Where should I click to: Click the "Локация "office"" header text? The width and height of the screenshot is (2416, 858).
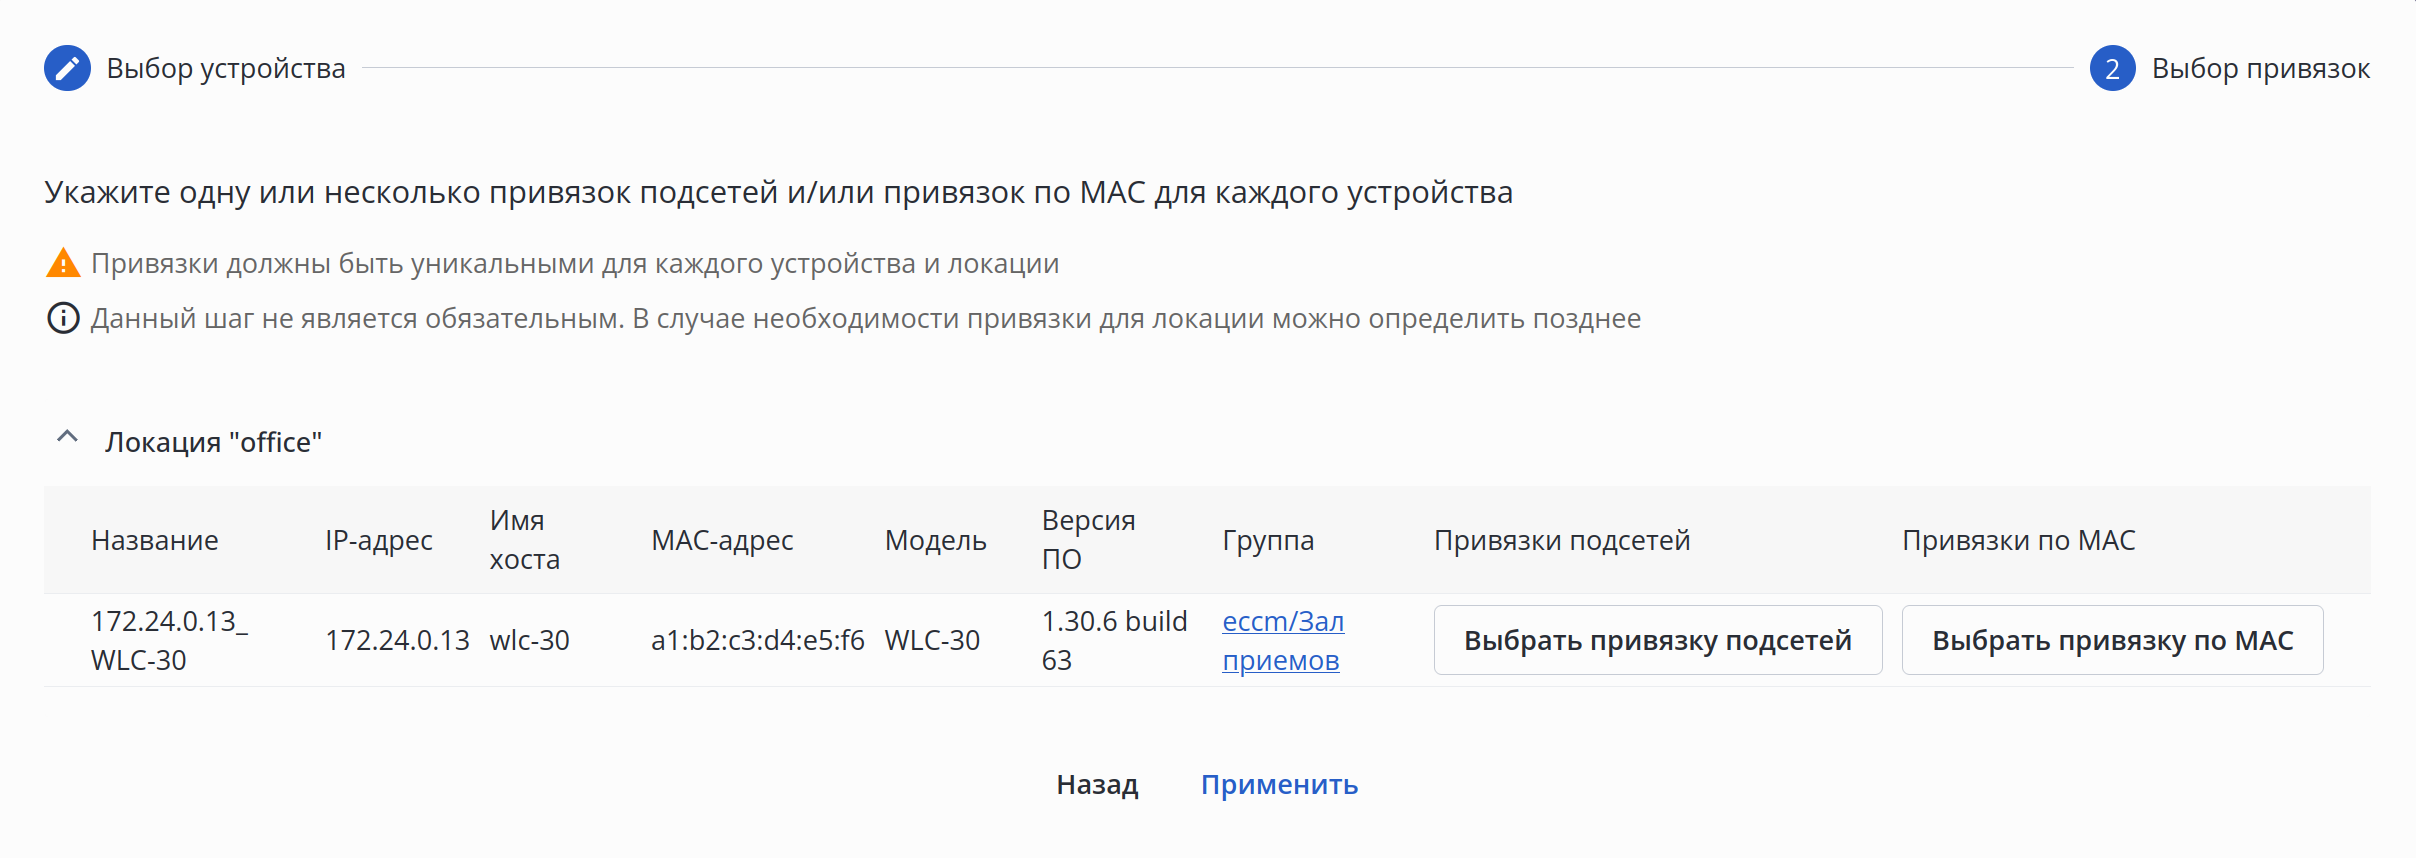213,442
